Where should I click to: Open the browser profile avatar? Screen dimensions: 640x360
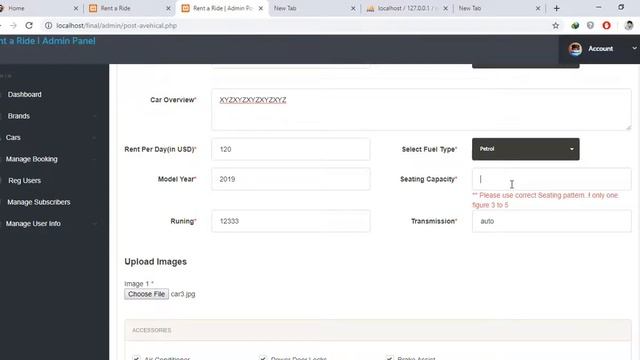pos(629,25)
